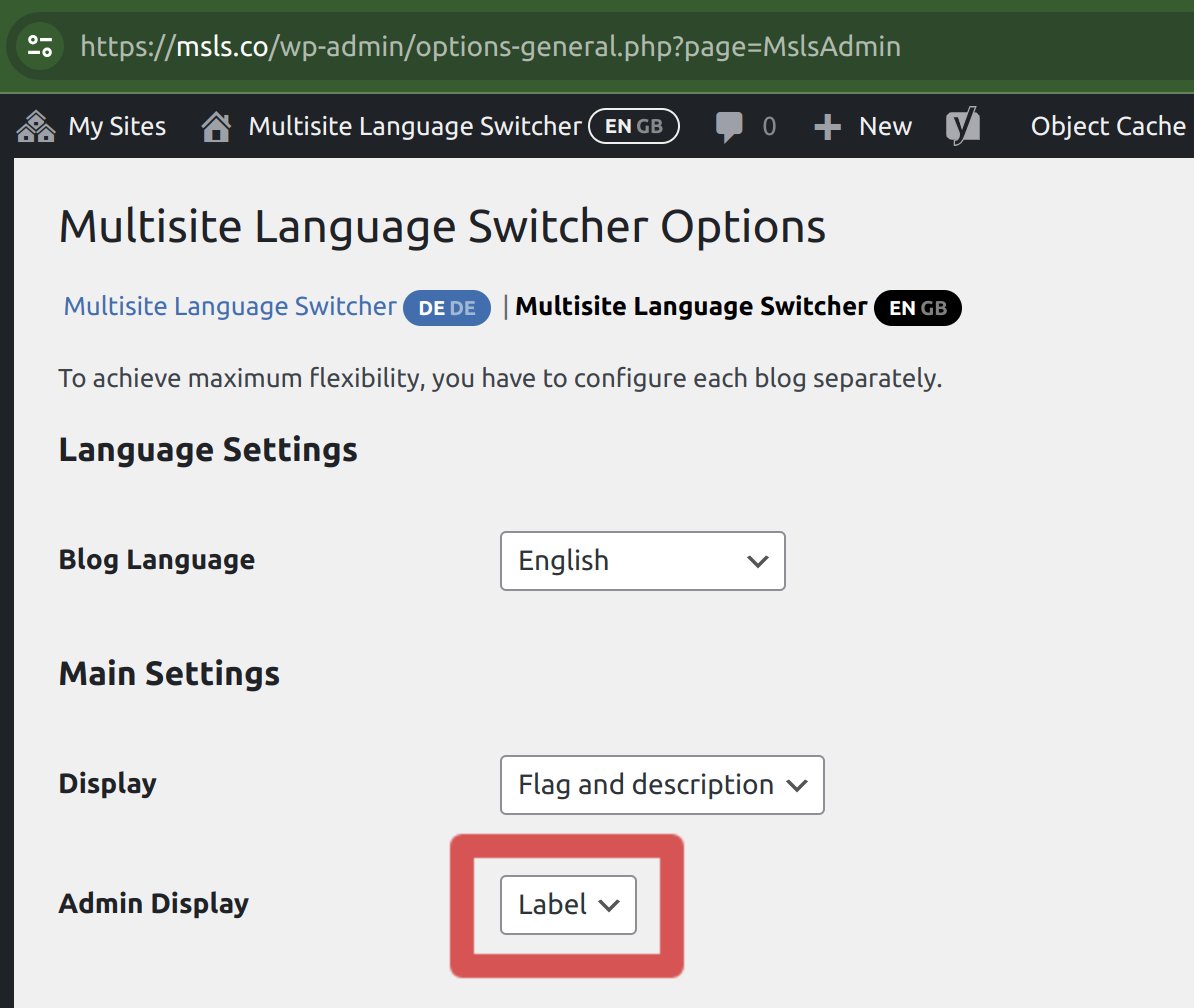Open the Admin Display Label dropdown

coord(568,904)
